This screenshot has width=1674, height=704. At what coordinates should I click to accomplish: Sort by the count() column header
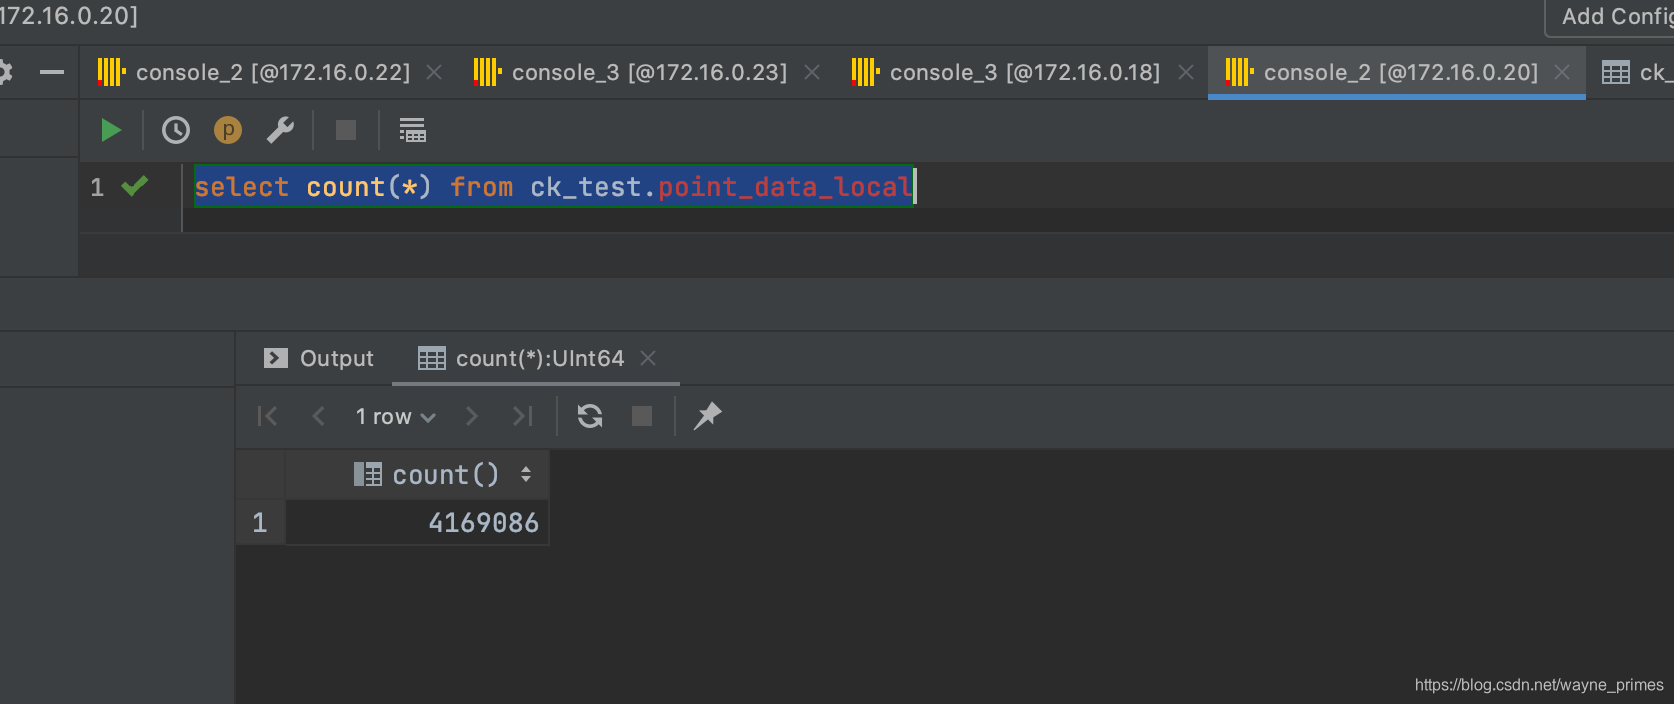click(x=418, y=474)
